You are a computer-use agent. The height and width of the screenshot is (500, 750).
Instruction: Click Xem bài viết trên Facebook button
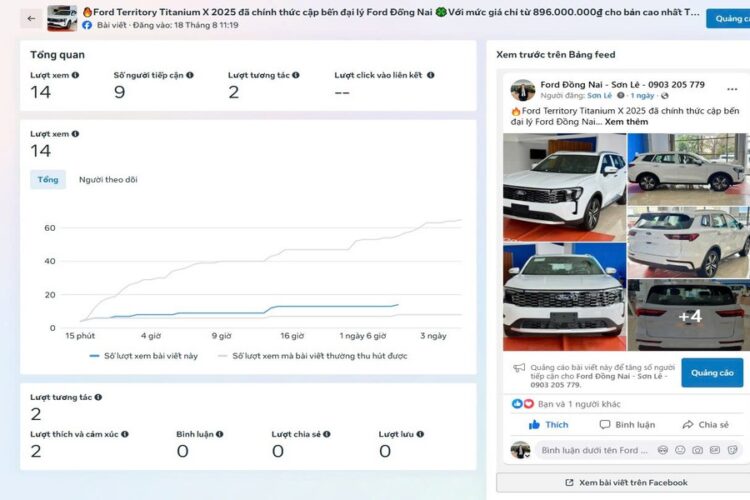(x=626, y=483)
